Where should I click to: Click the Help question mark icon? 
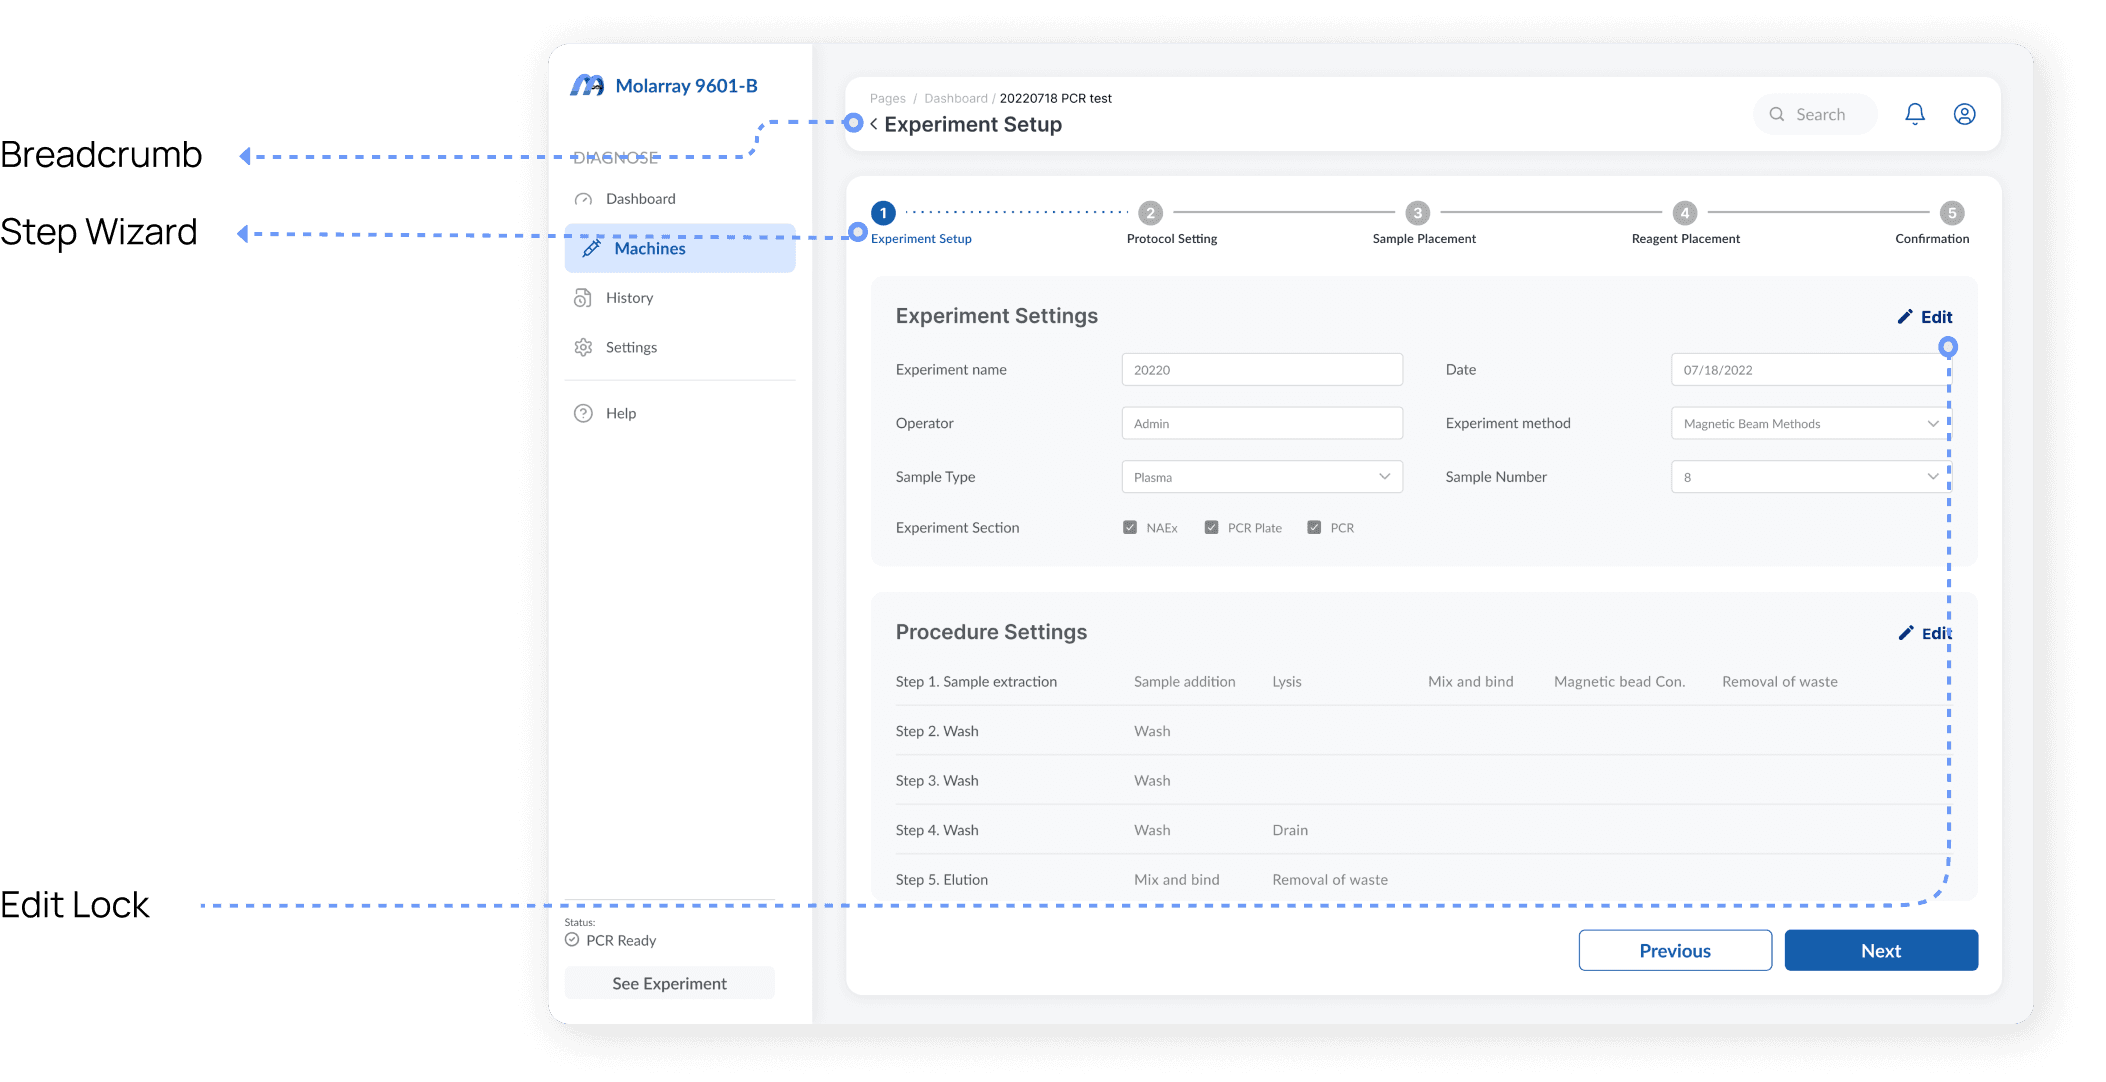(583, 413)
